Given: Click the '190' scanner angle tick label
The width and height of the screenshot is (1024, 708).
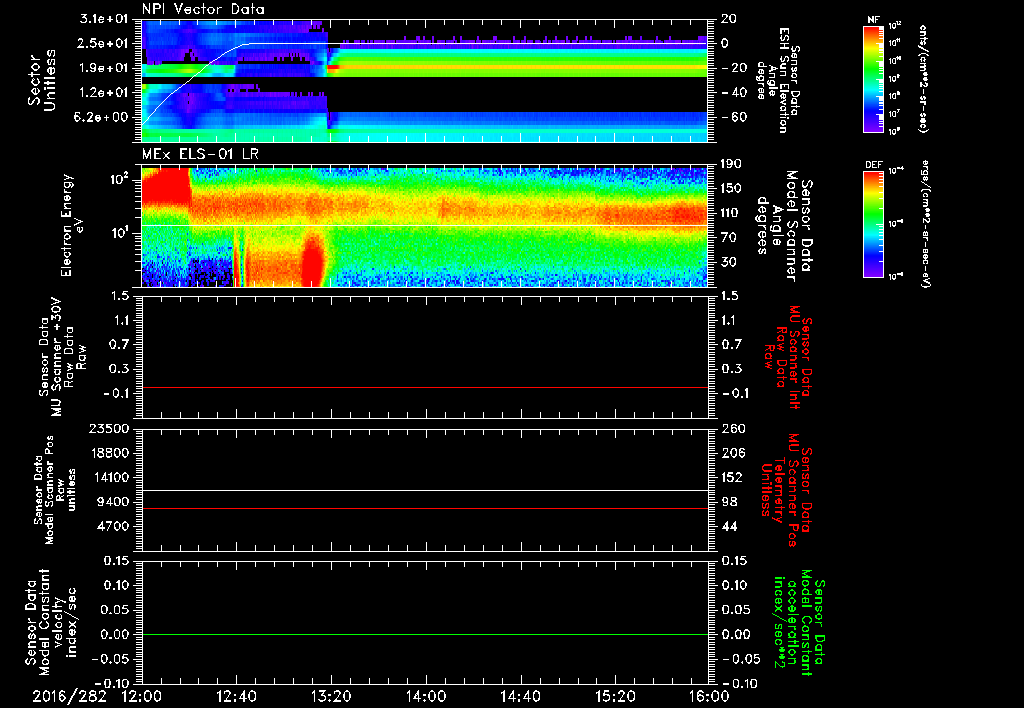Looking at the screenshot, I should (x=731, y=164).
